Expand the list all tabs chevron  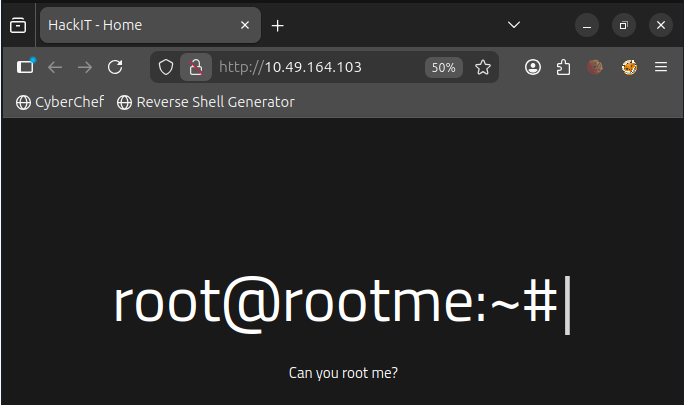(x=514, y=25)
